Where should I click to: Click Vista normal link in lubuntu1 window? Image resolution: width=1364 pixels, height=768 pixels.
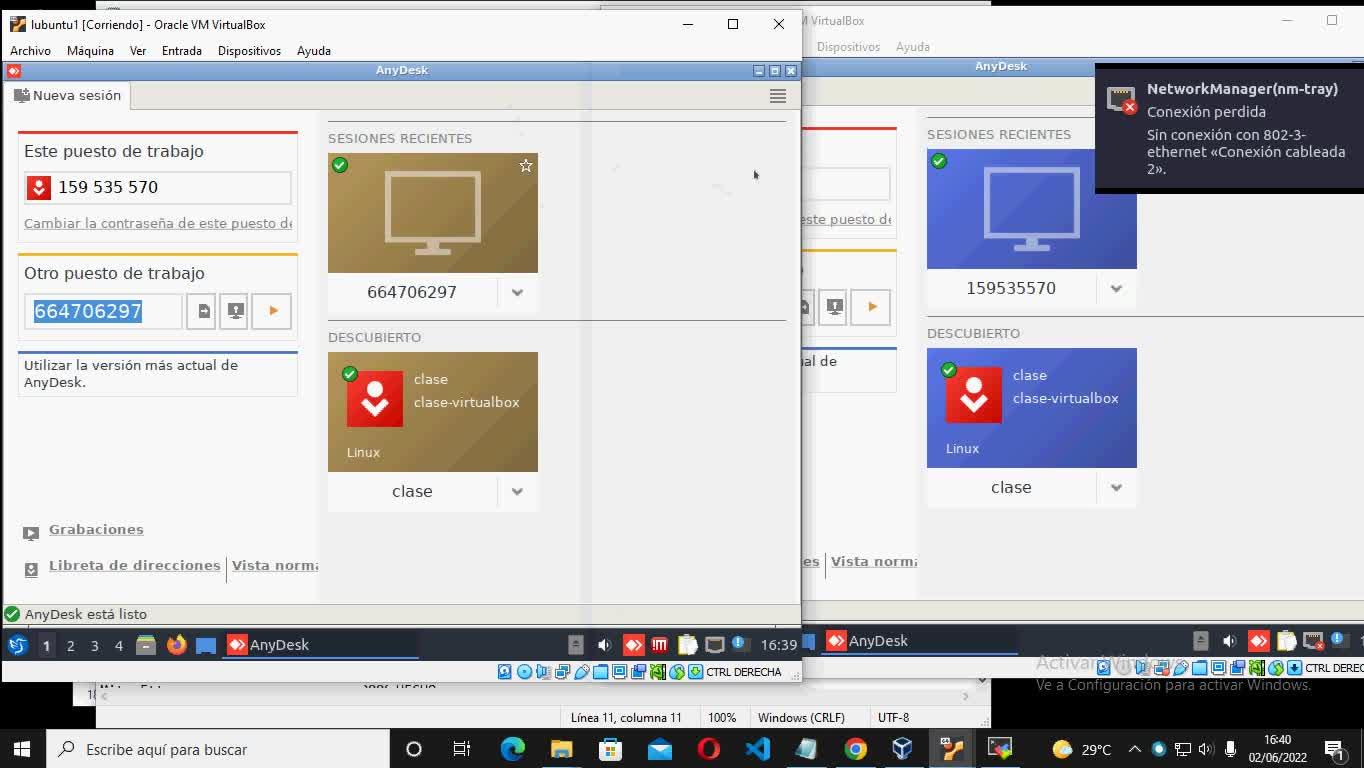(x=275, y=566)
